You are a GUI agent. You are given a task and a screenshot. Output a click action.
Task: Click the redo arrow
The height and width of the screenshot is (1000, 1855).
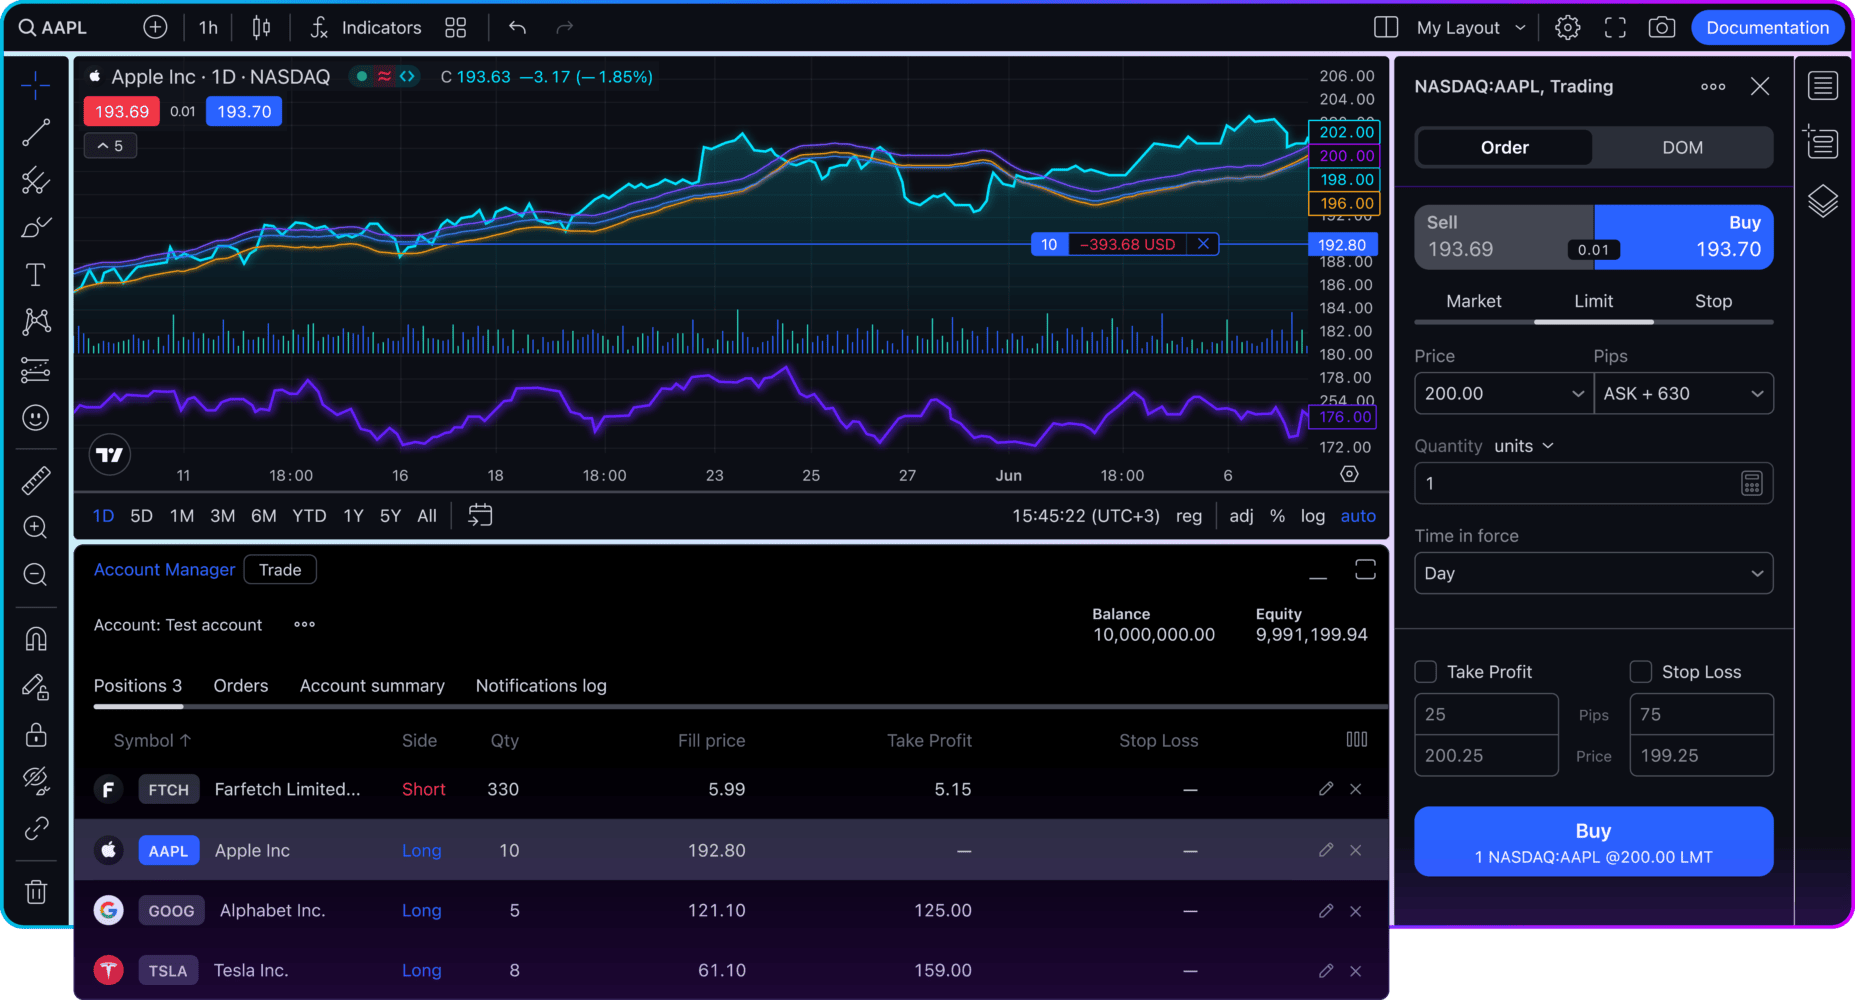coord(565,27)
